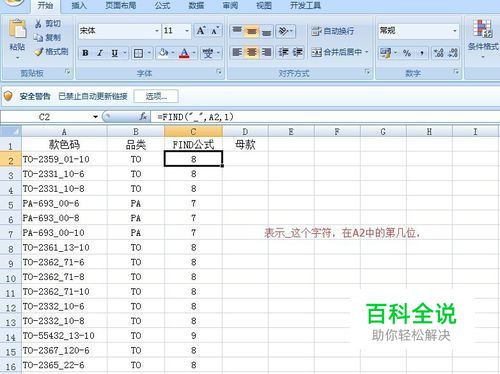
Task: Switch to 视图 View tab
Action: 264,5
